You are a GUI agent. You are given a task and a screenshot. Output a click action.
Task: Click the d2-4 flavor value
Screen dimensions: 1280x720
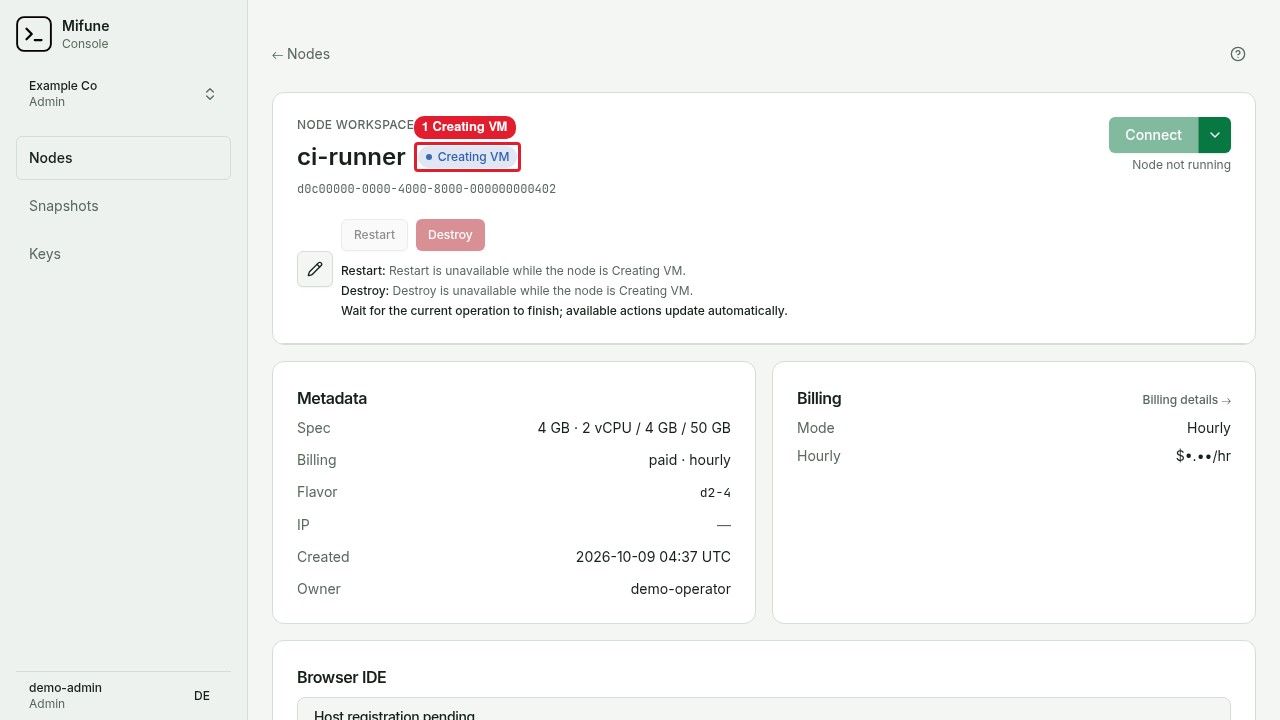click(x=715, y=493)
